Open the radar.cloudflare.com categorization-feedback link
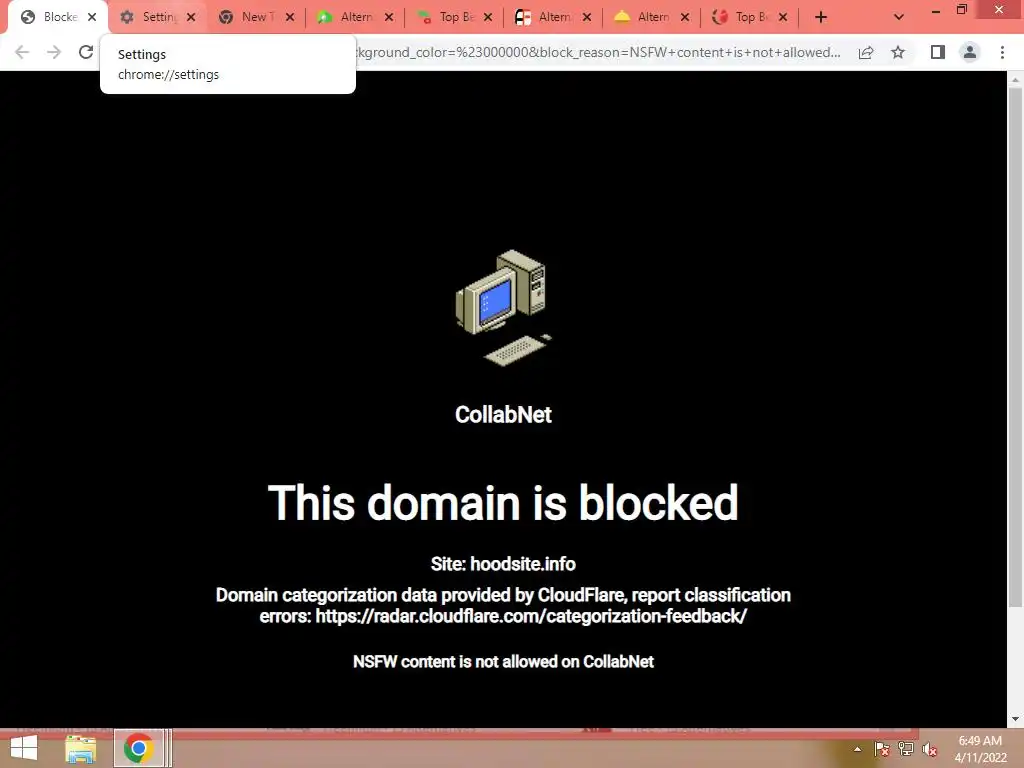 [531, 616]
